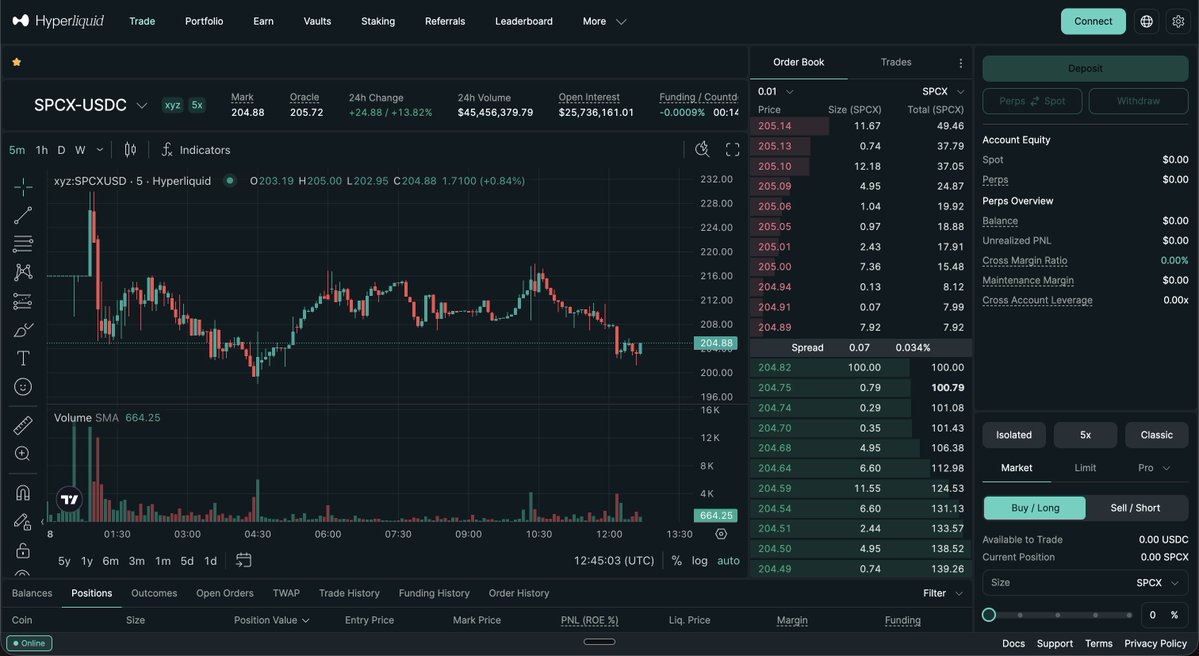Image resolution: width=1199 pixels, height=656 pixels.
Task: Click the quick search lightning icon
Action: (702, 150)
